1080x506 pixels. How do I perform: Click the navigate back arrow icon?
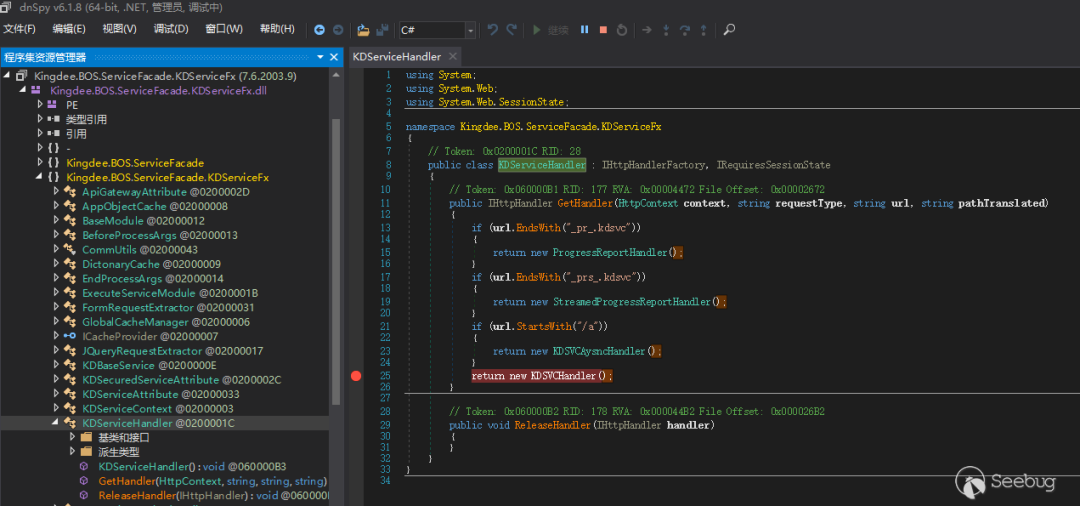pos(319,30)
